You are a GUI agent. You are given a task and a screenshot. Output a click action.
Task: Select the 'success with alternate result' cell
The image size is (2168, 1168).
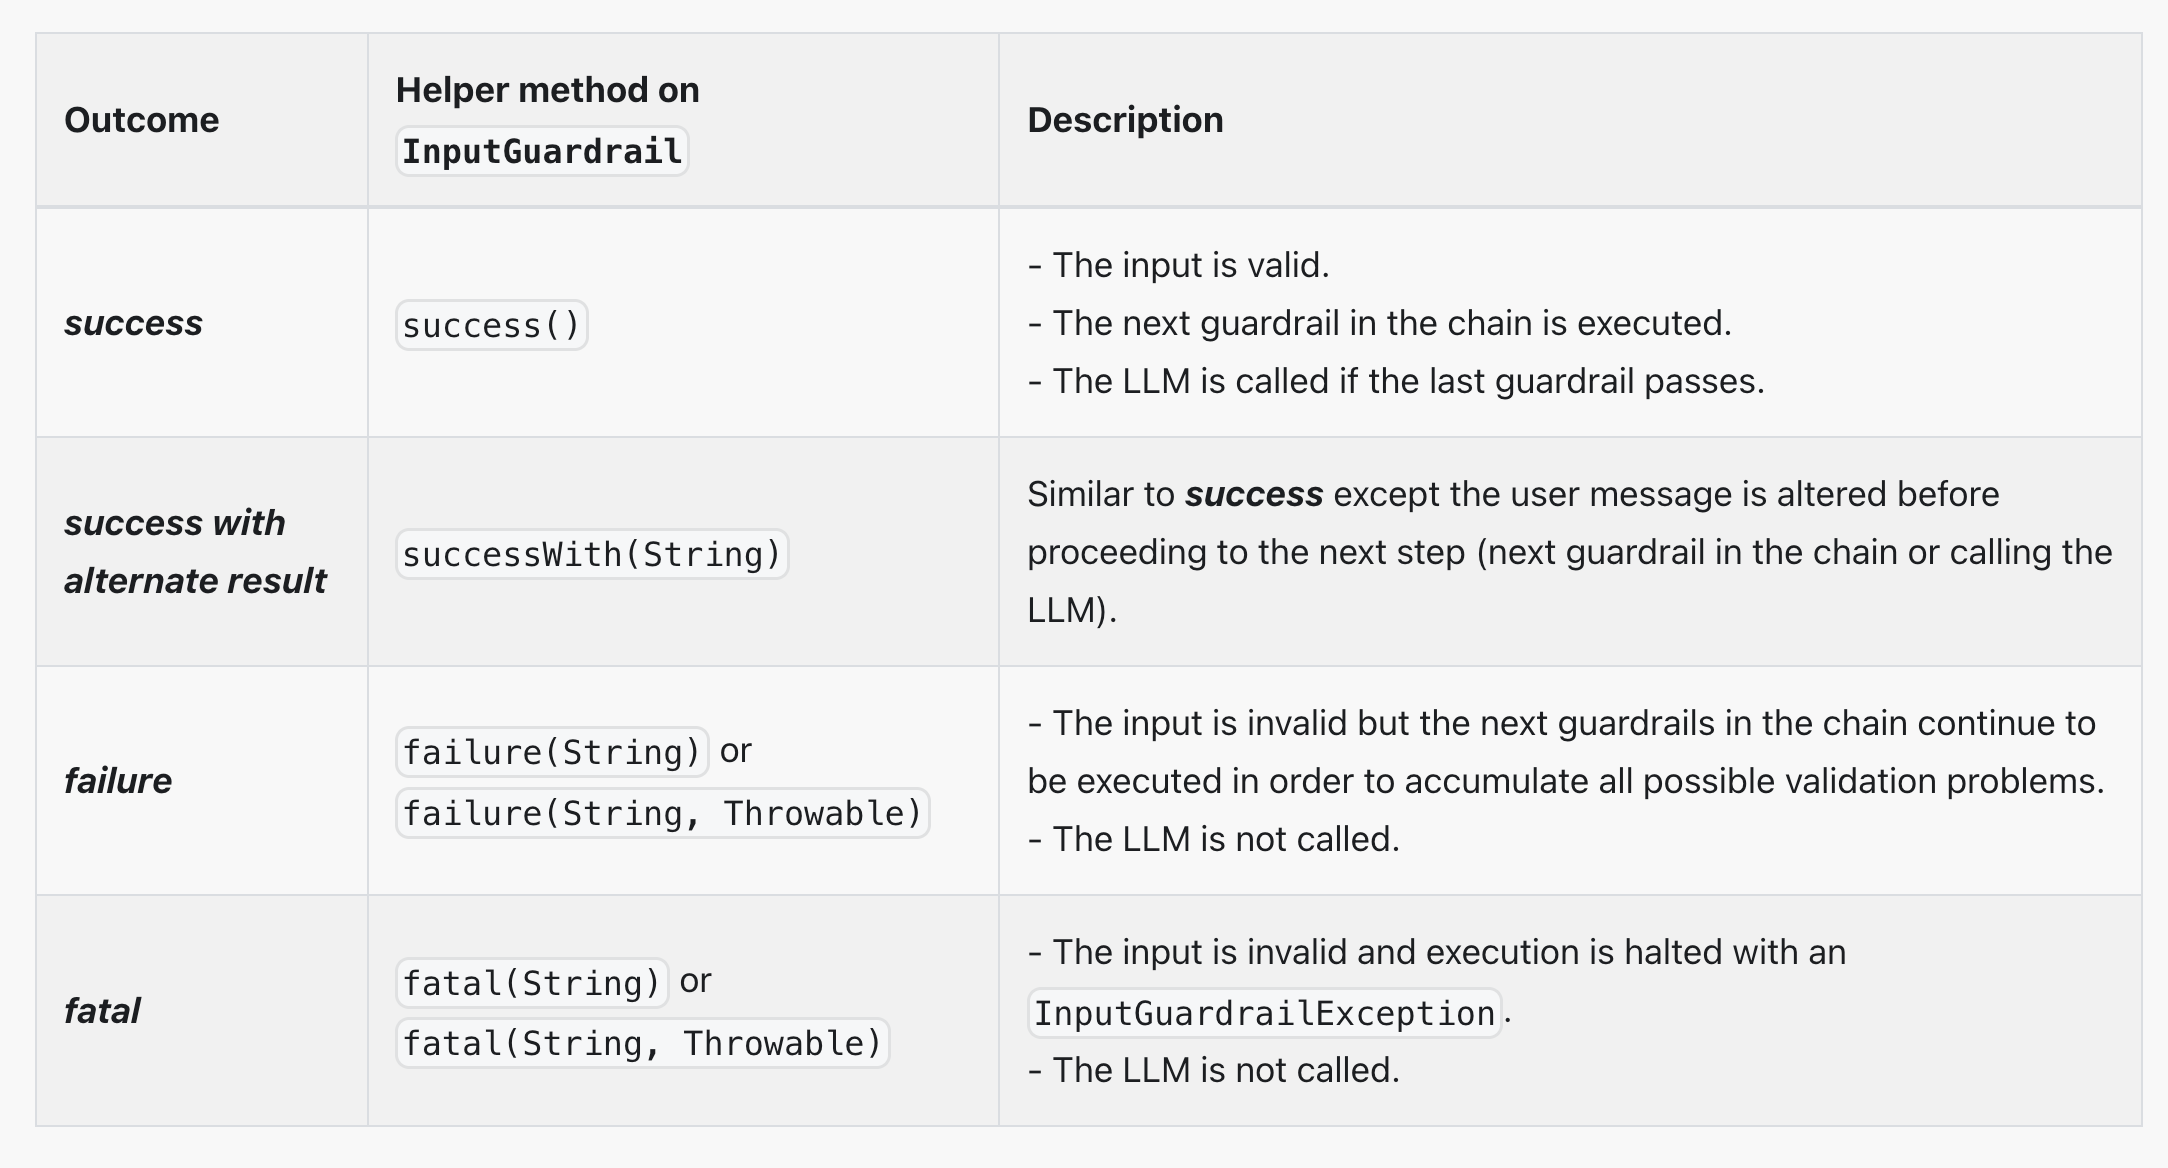click(195, 551)
